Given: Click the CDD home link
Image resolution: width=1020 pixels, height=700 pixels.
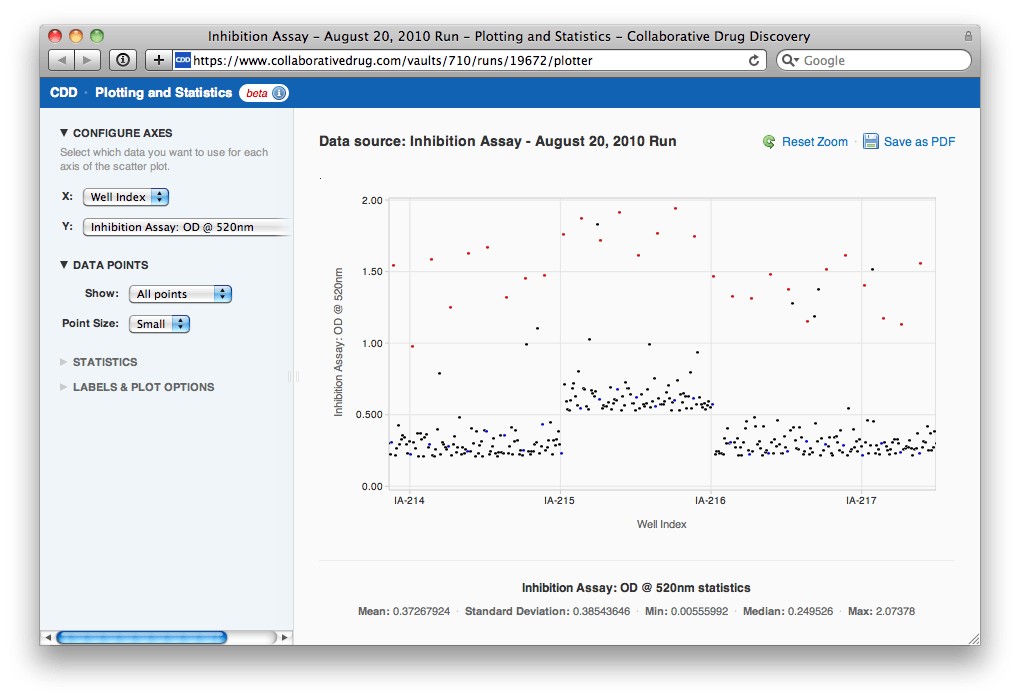Looking at the screenshot, I should [64, 93].
